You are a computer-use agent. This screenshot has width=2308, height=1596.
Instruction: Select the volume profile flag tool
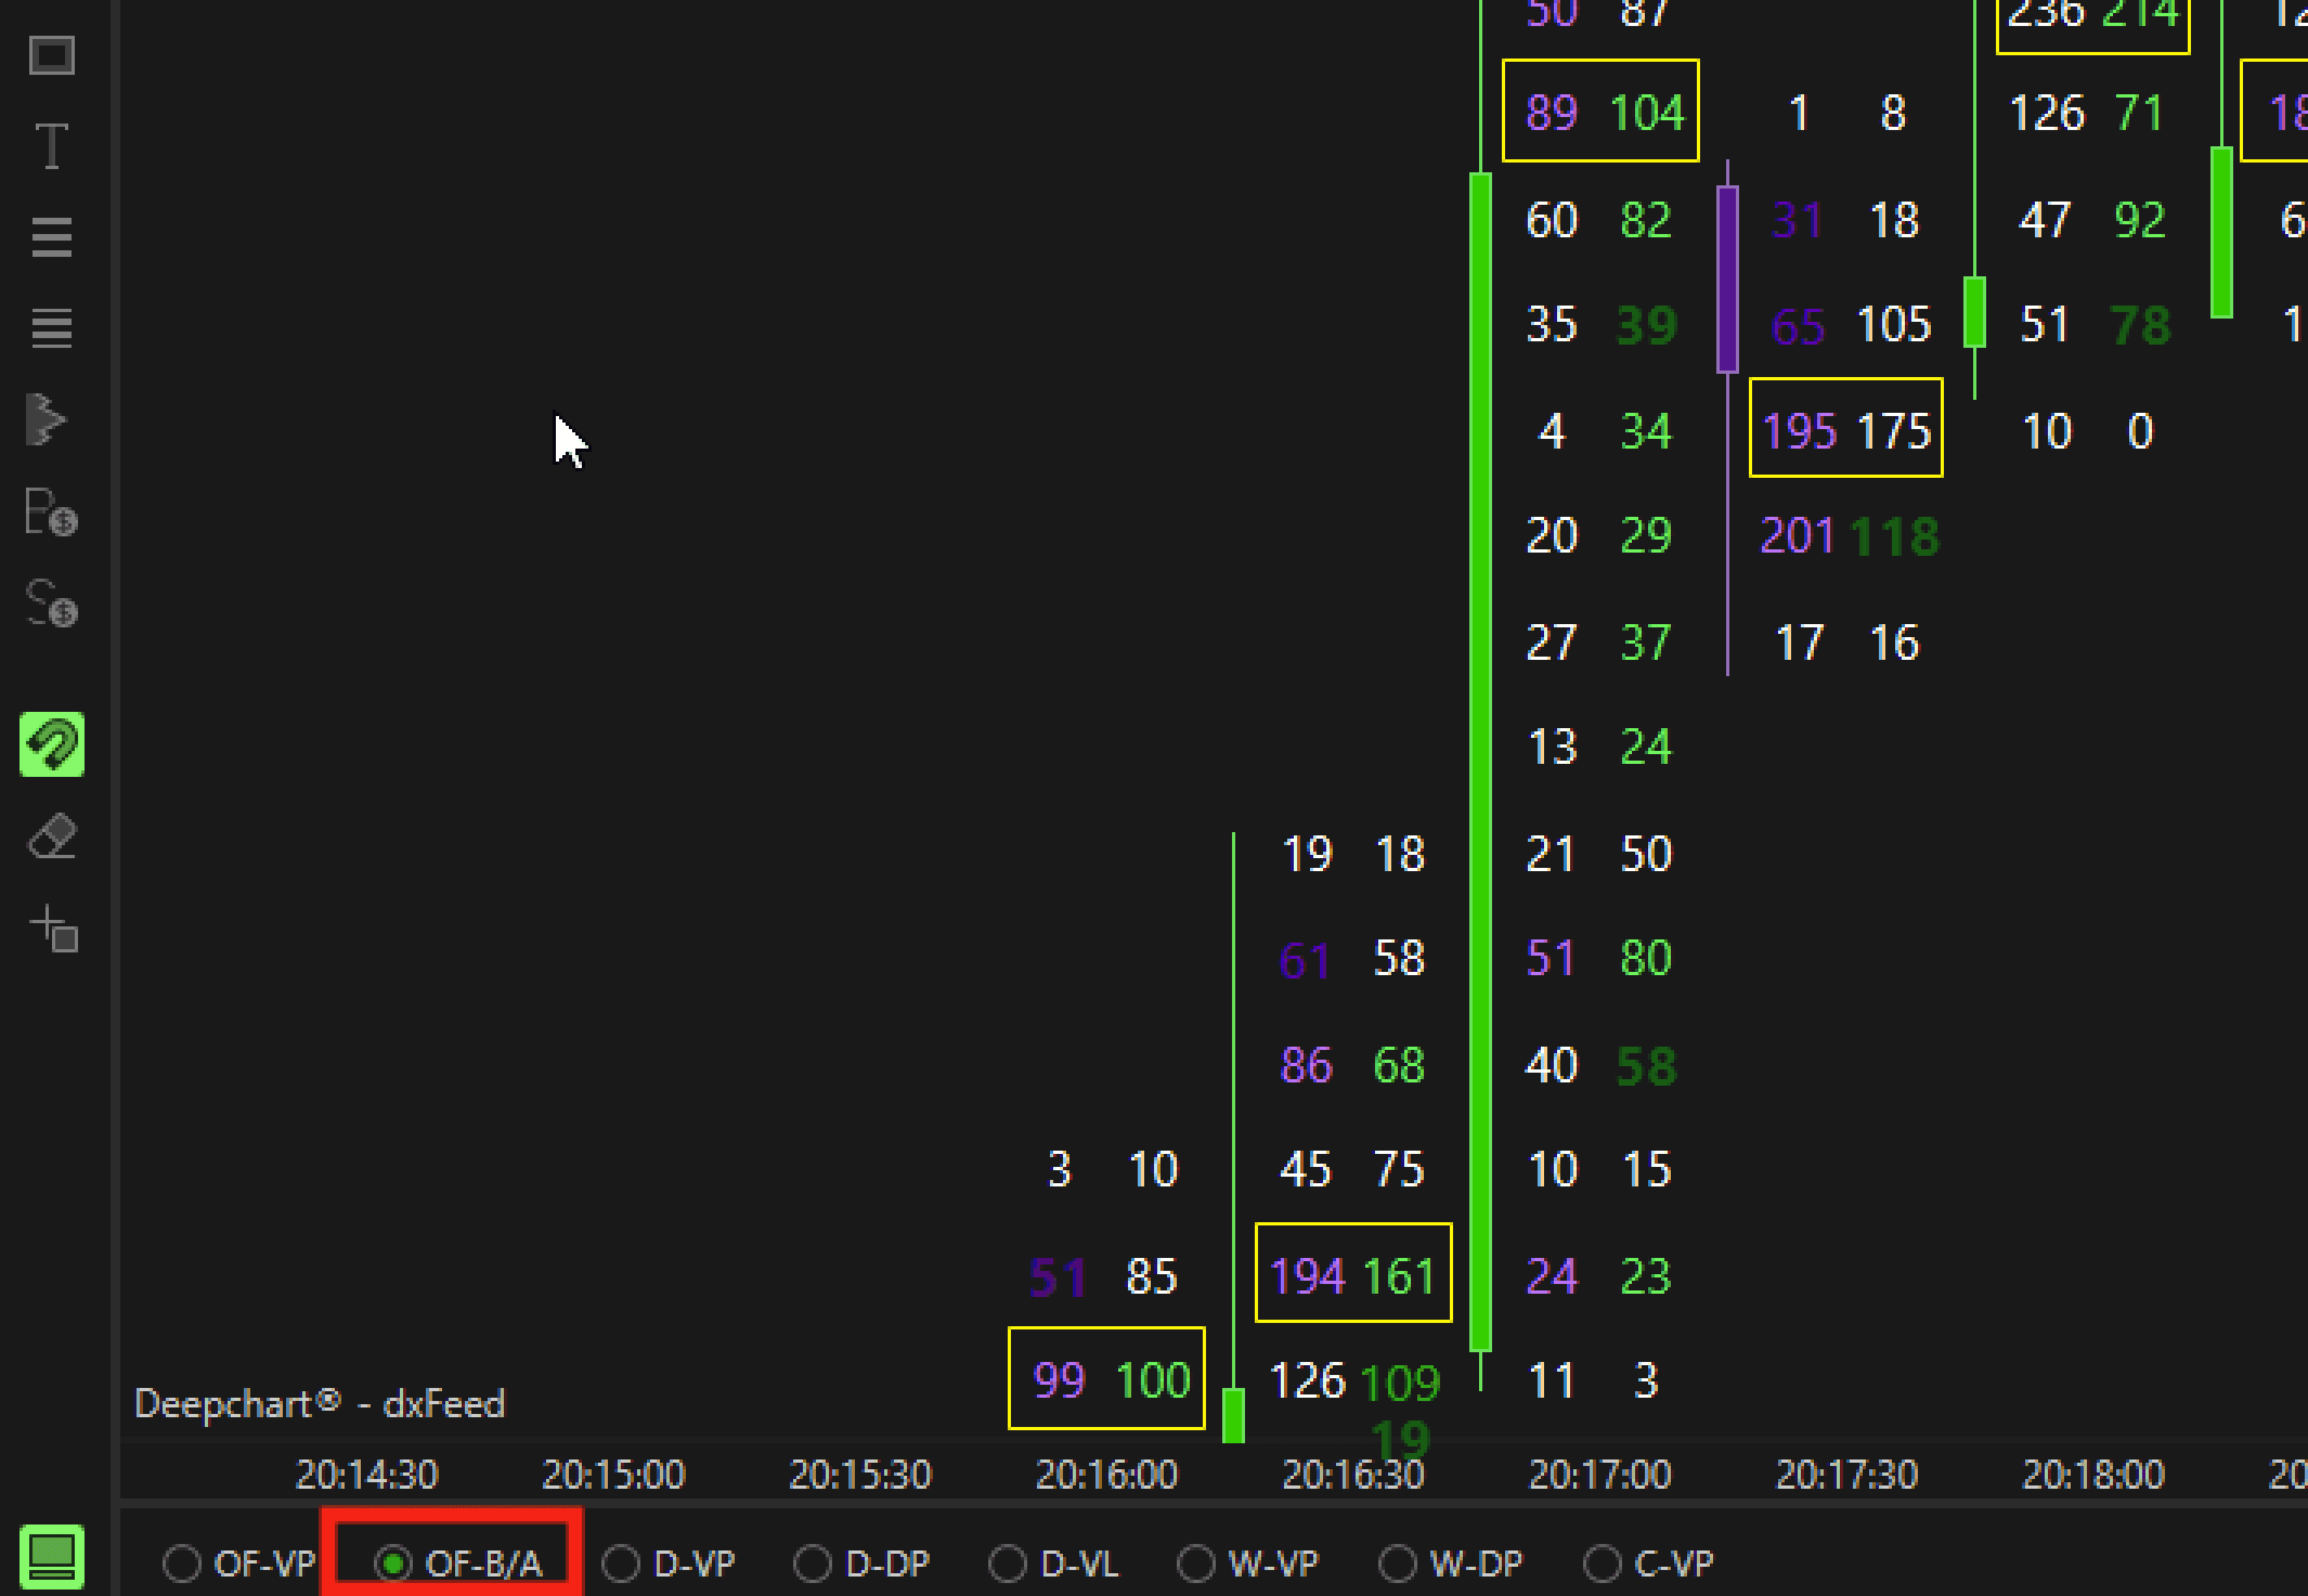click(x=46, y=419)
